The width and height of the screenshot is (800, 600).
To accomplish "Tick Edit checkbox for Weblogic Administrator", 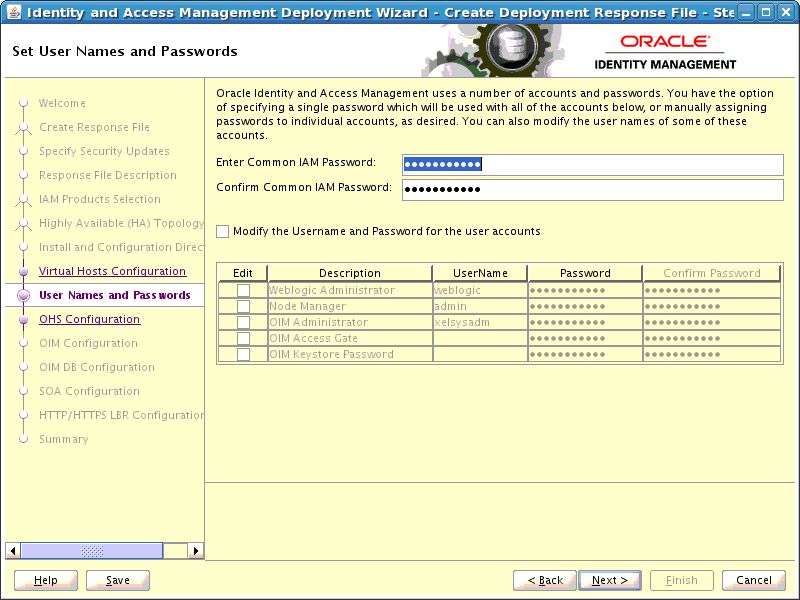I will coord(243,290).
